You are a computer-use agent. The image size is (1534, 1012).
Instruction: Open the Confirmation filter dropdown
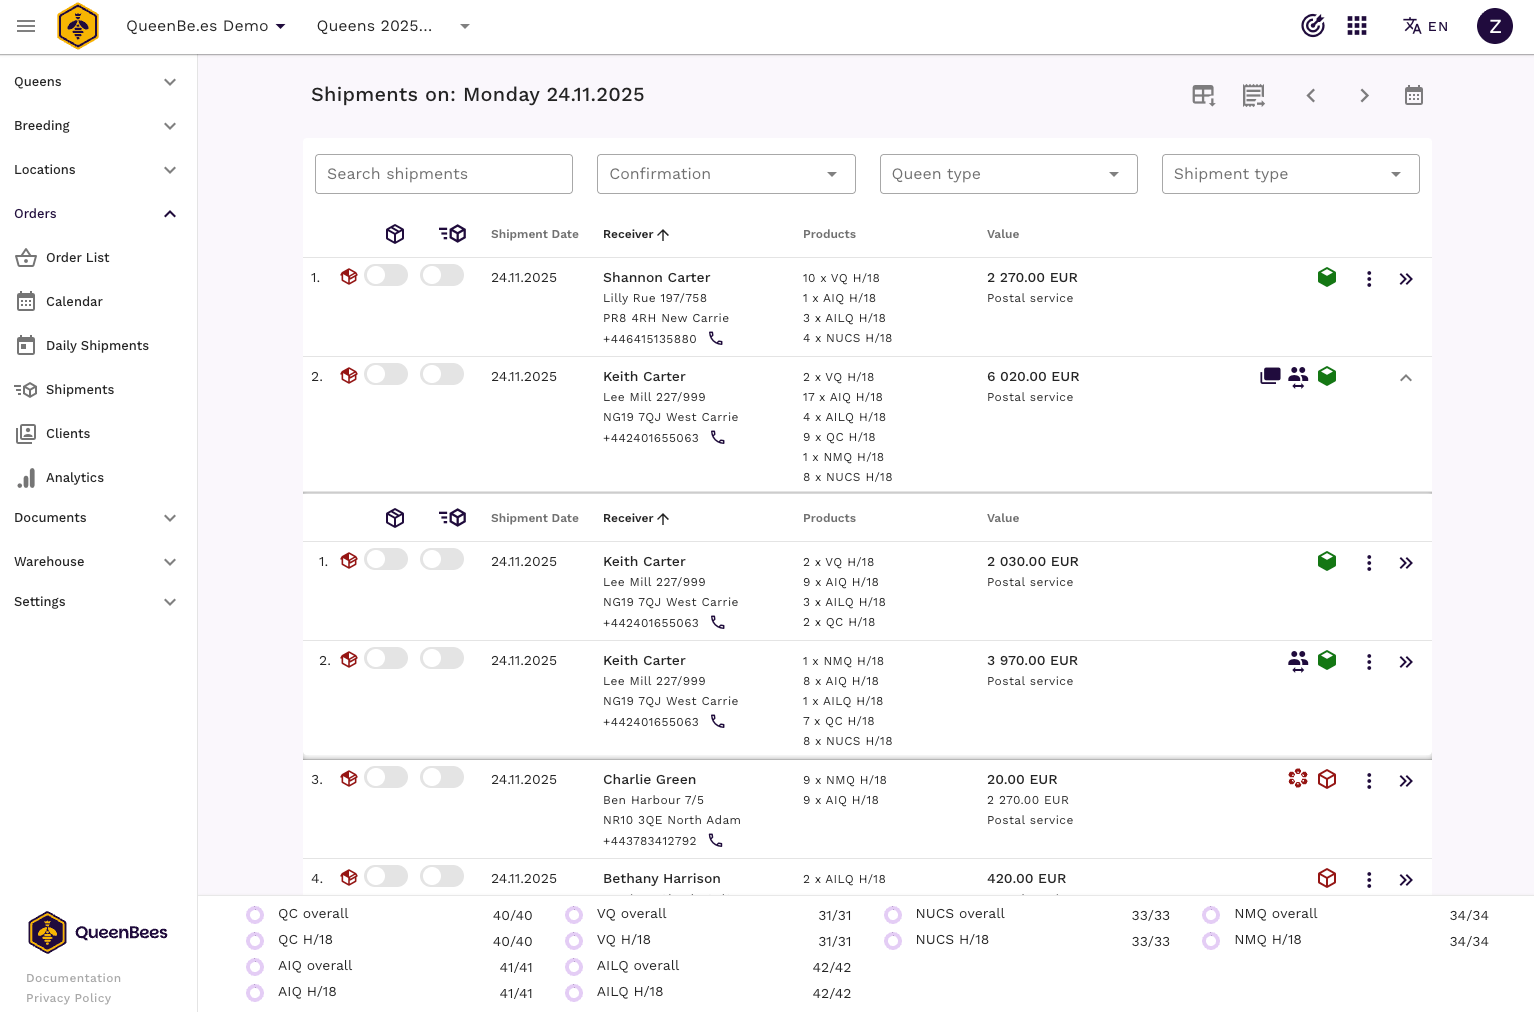[x=725, y=174]
